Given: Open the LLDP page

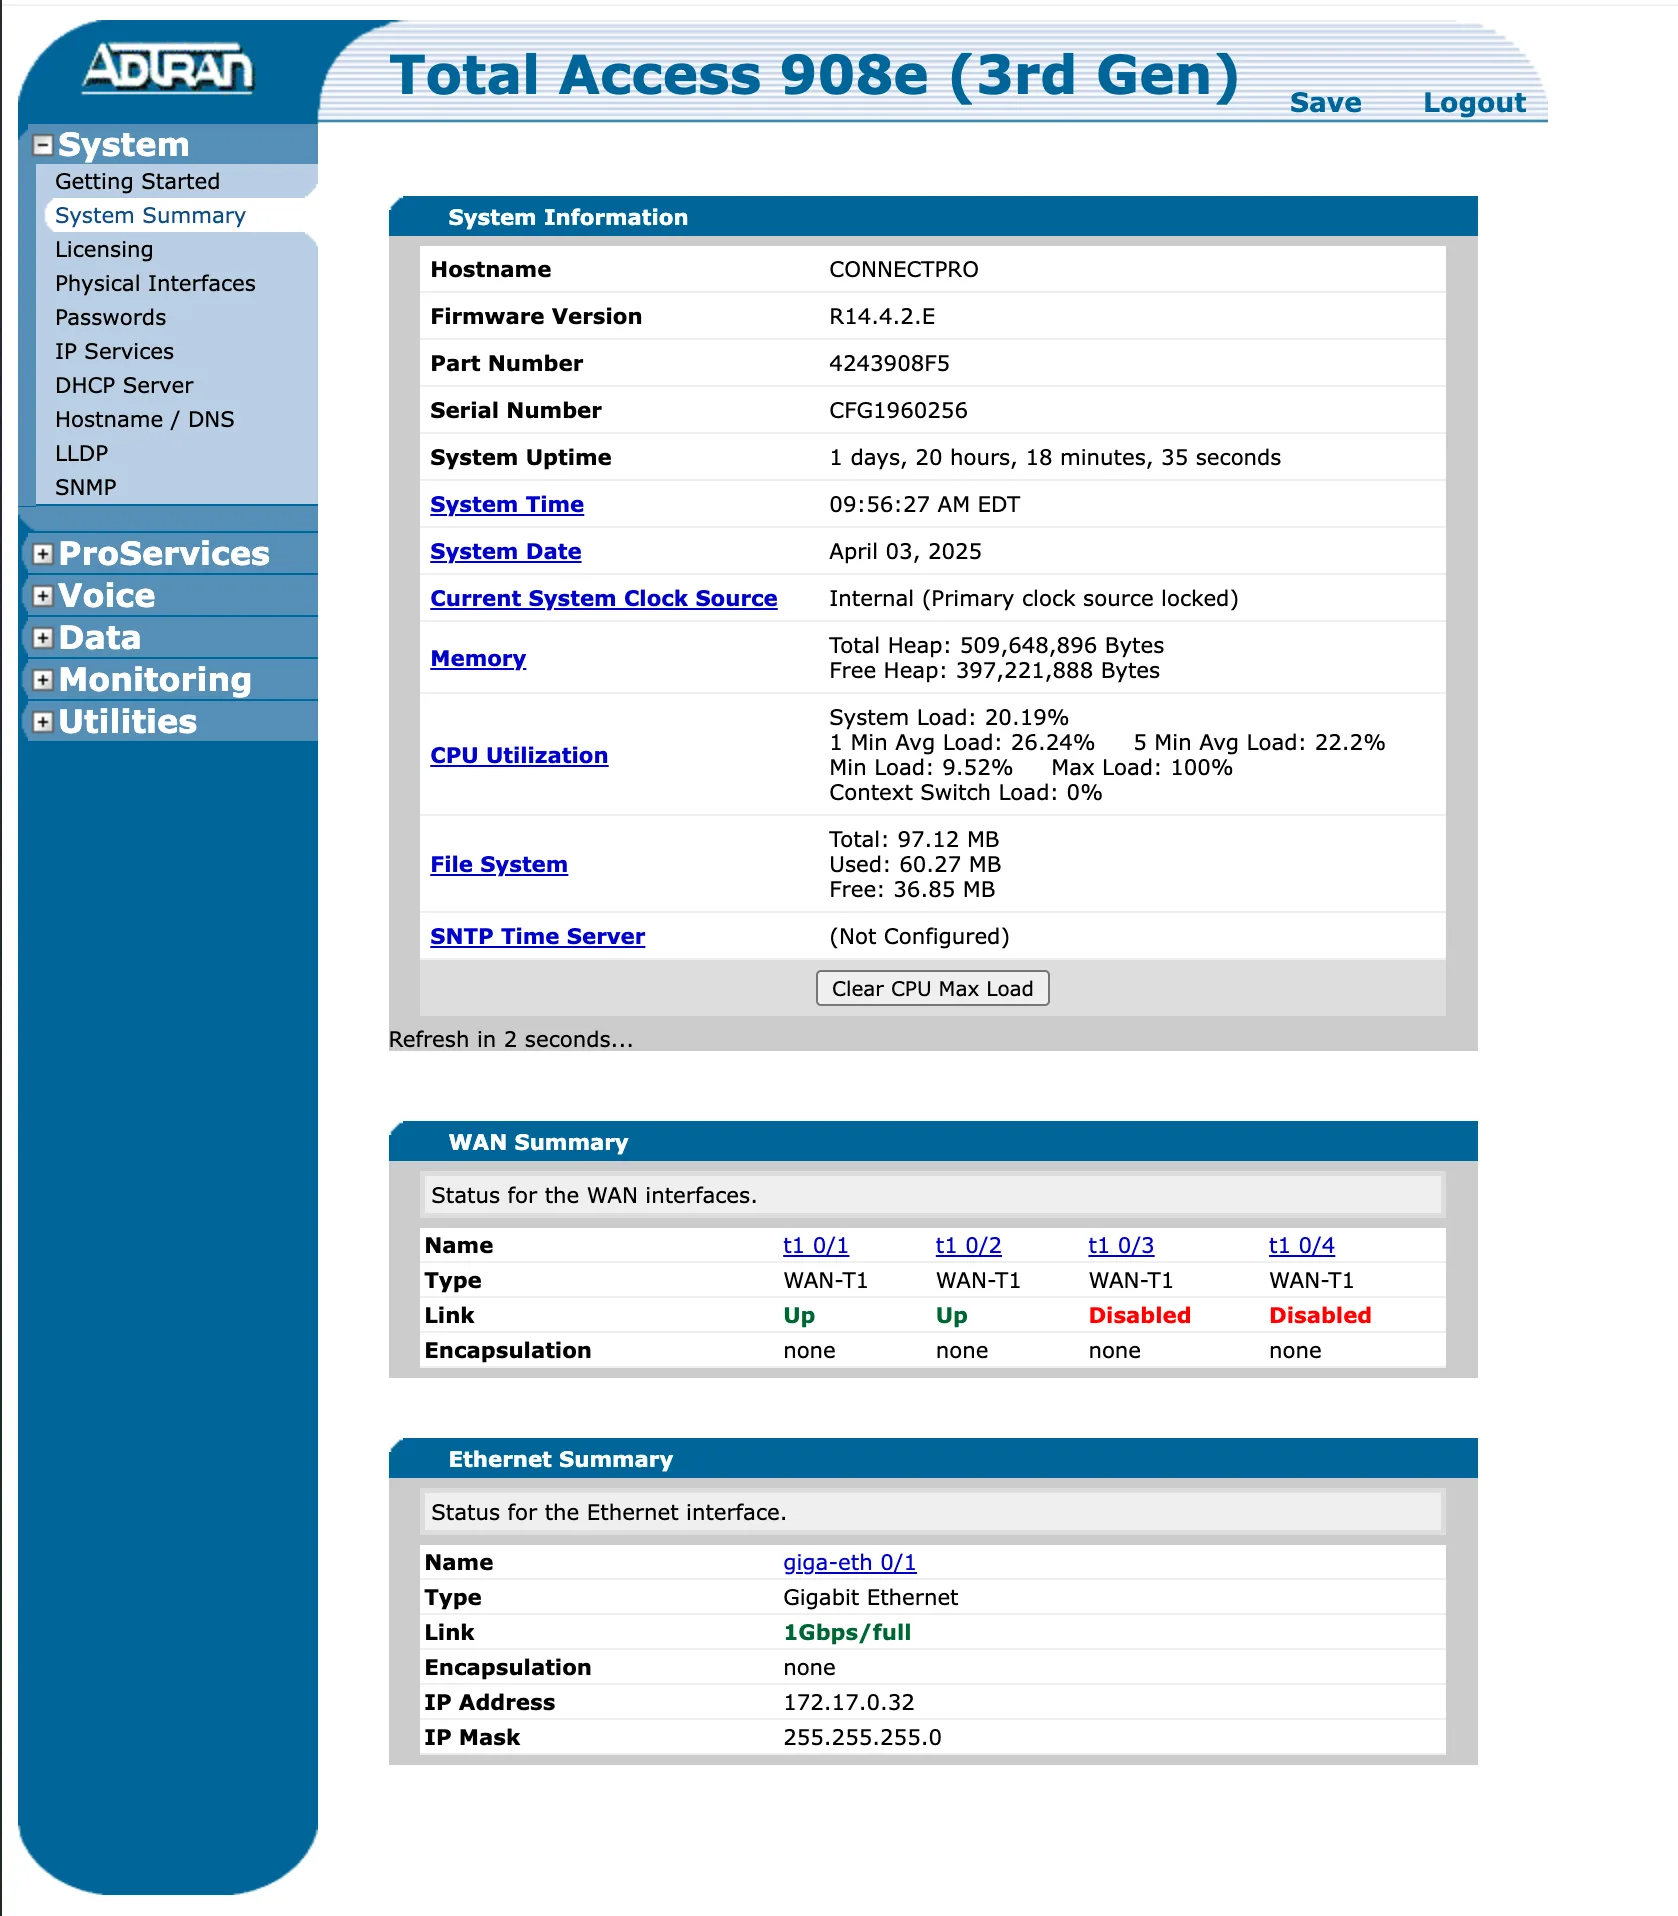Looking at the screenshot, I should point(81,453).
